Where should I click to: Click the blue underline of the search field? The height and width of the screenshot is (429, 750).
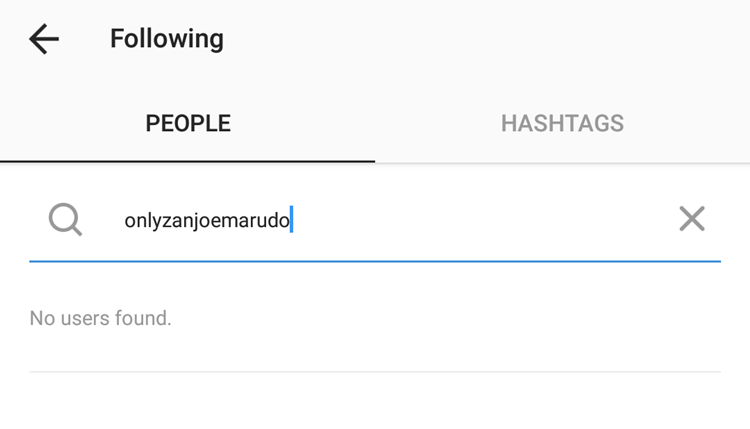point(375,261)
